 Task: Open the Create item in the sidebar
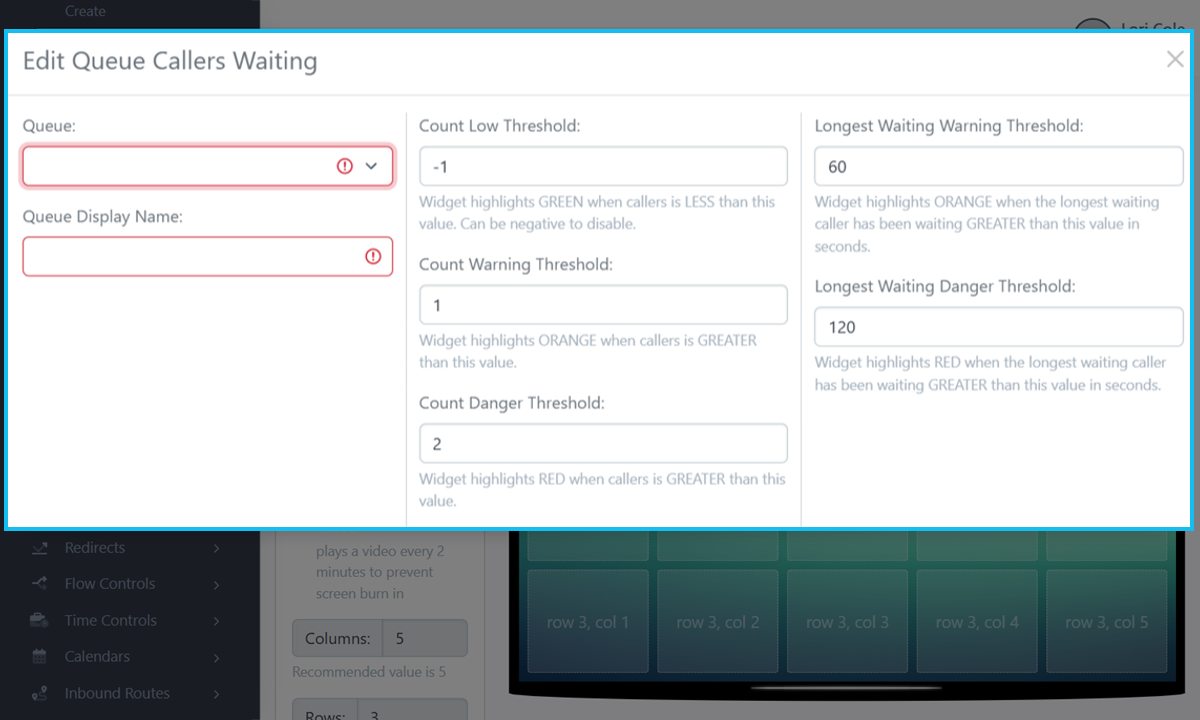(x=85, y=11)
